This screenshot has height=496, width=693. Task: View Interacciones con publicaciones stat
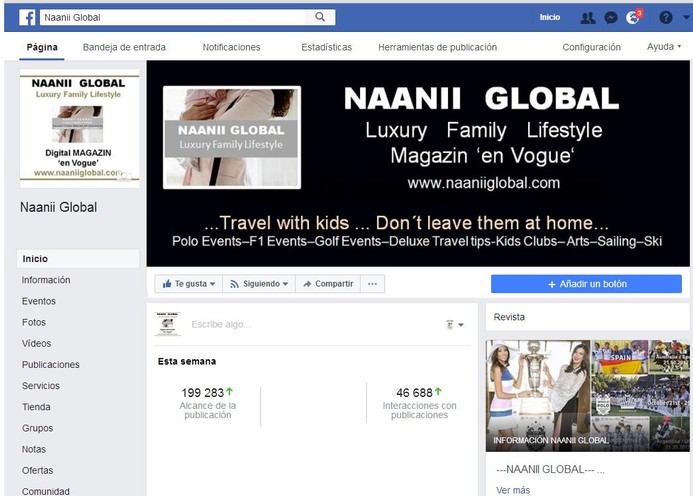point(419,403)
